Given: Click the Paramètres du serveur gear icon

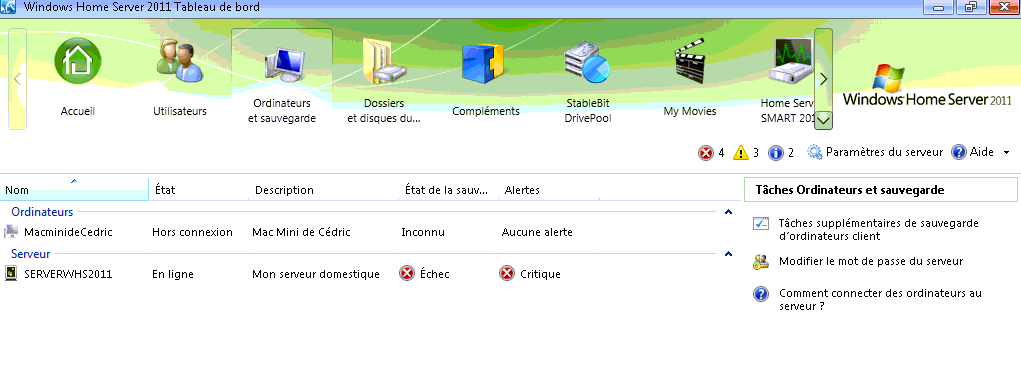Looking at the screenshot, I should tap(815, 152).
